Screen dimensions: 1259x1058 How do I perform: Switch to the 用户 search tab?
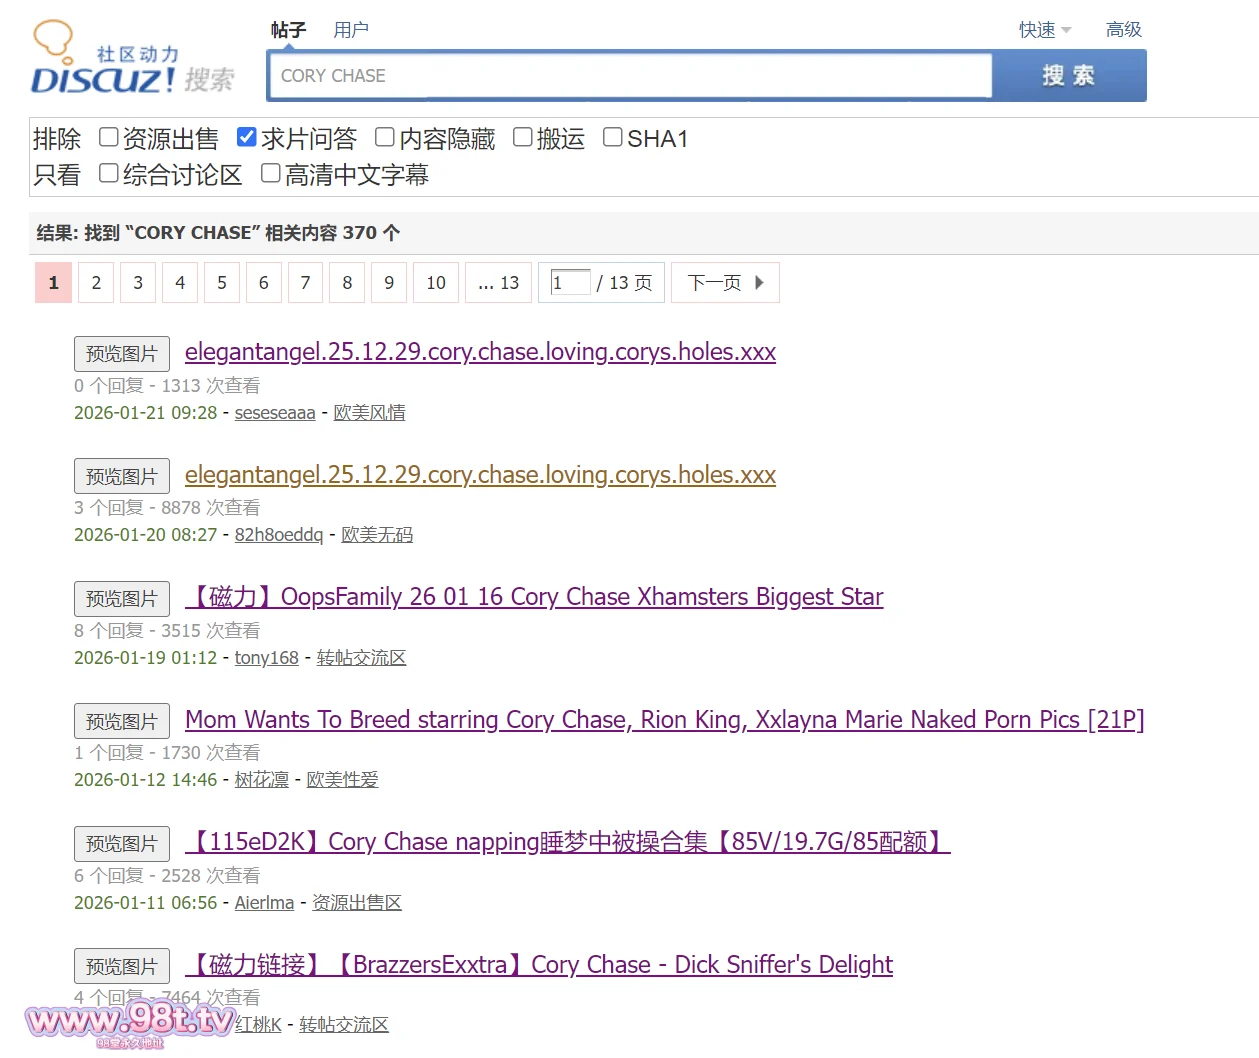350,30
